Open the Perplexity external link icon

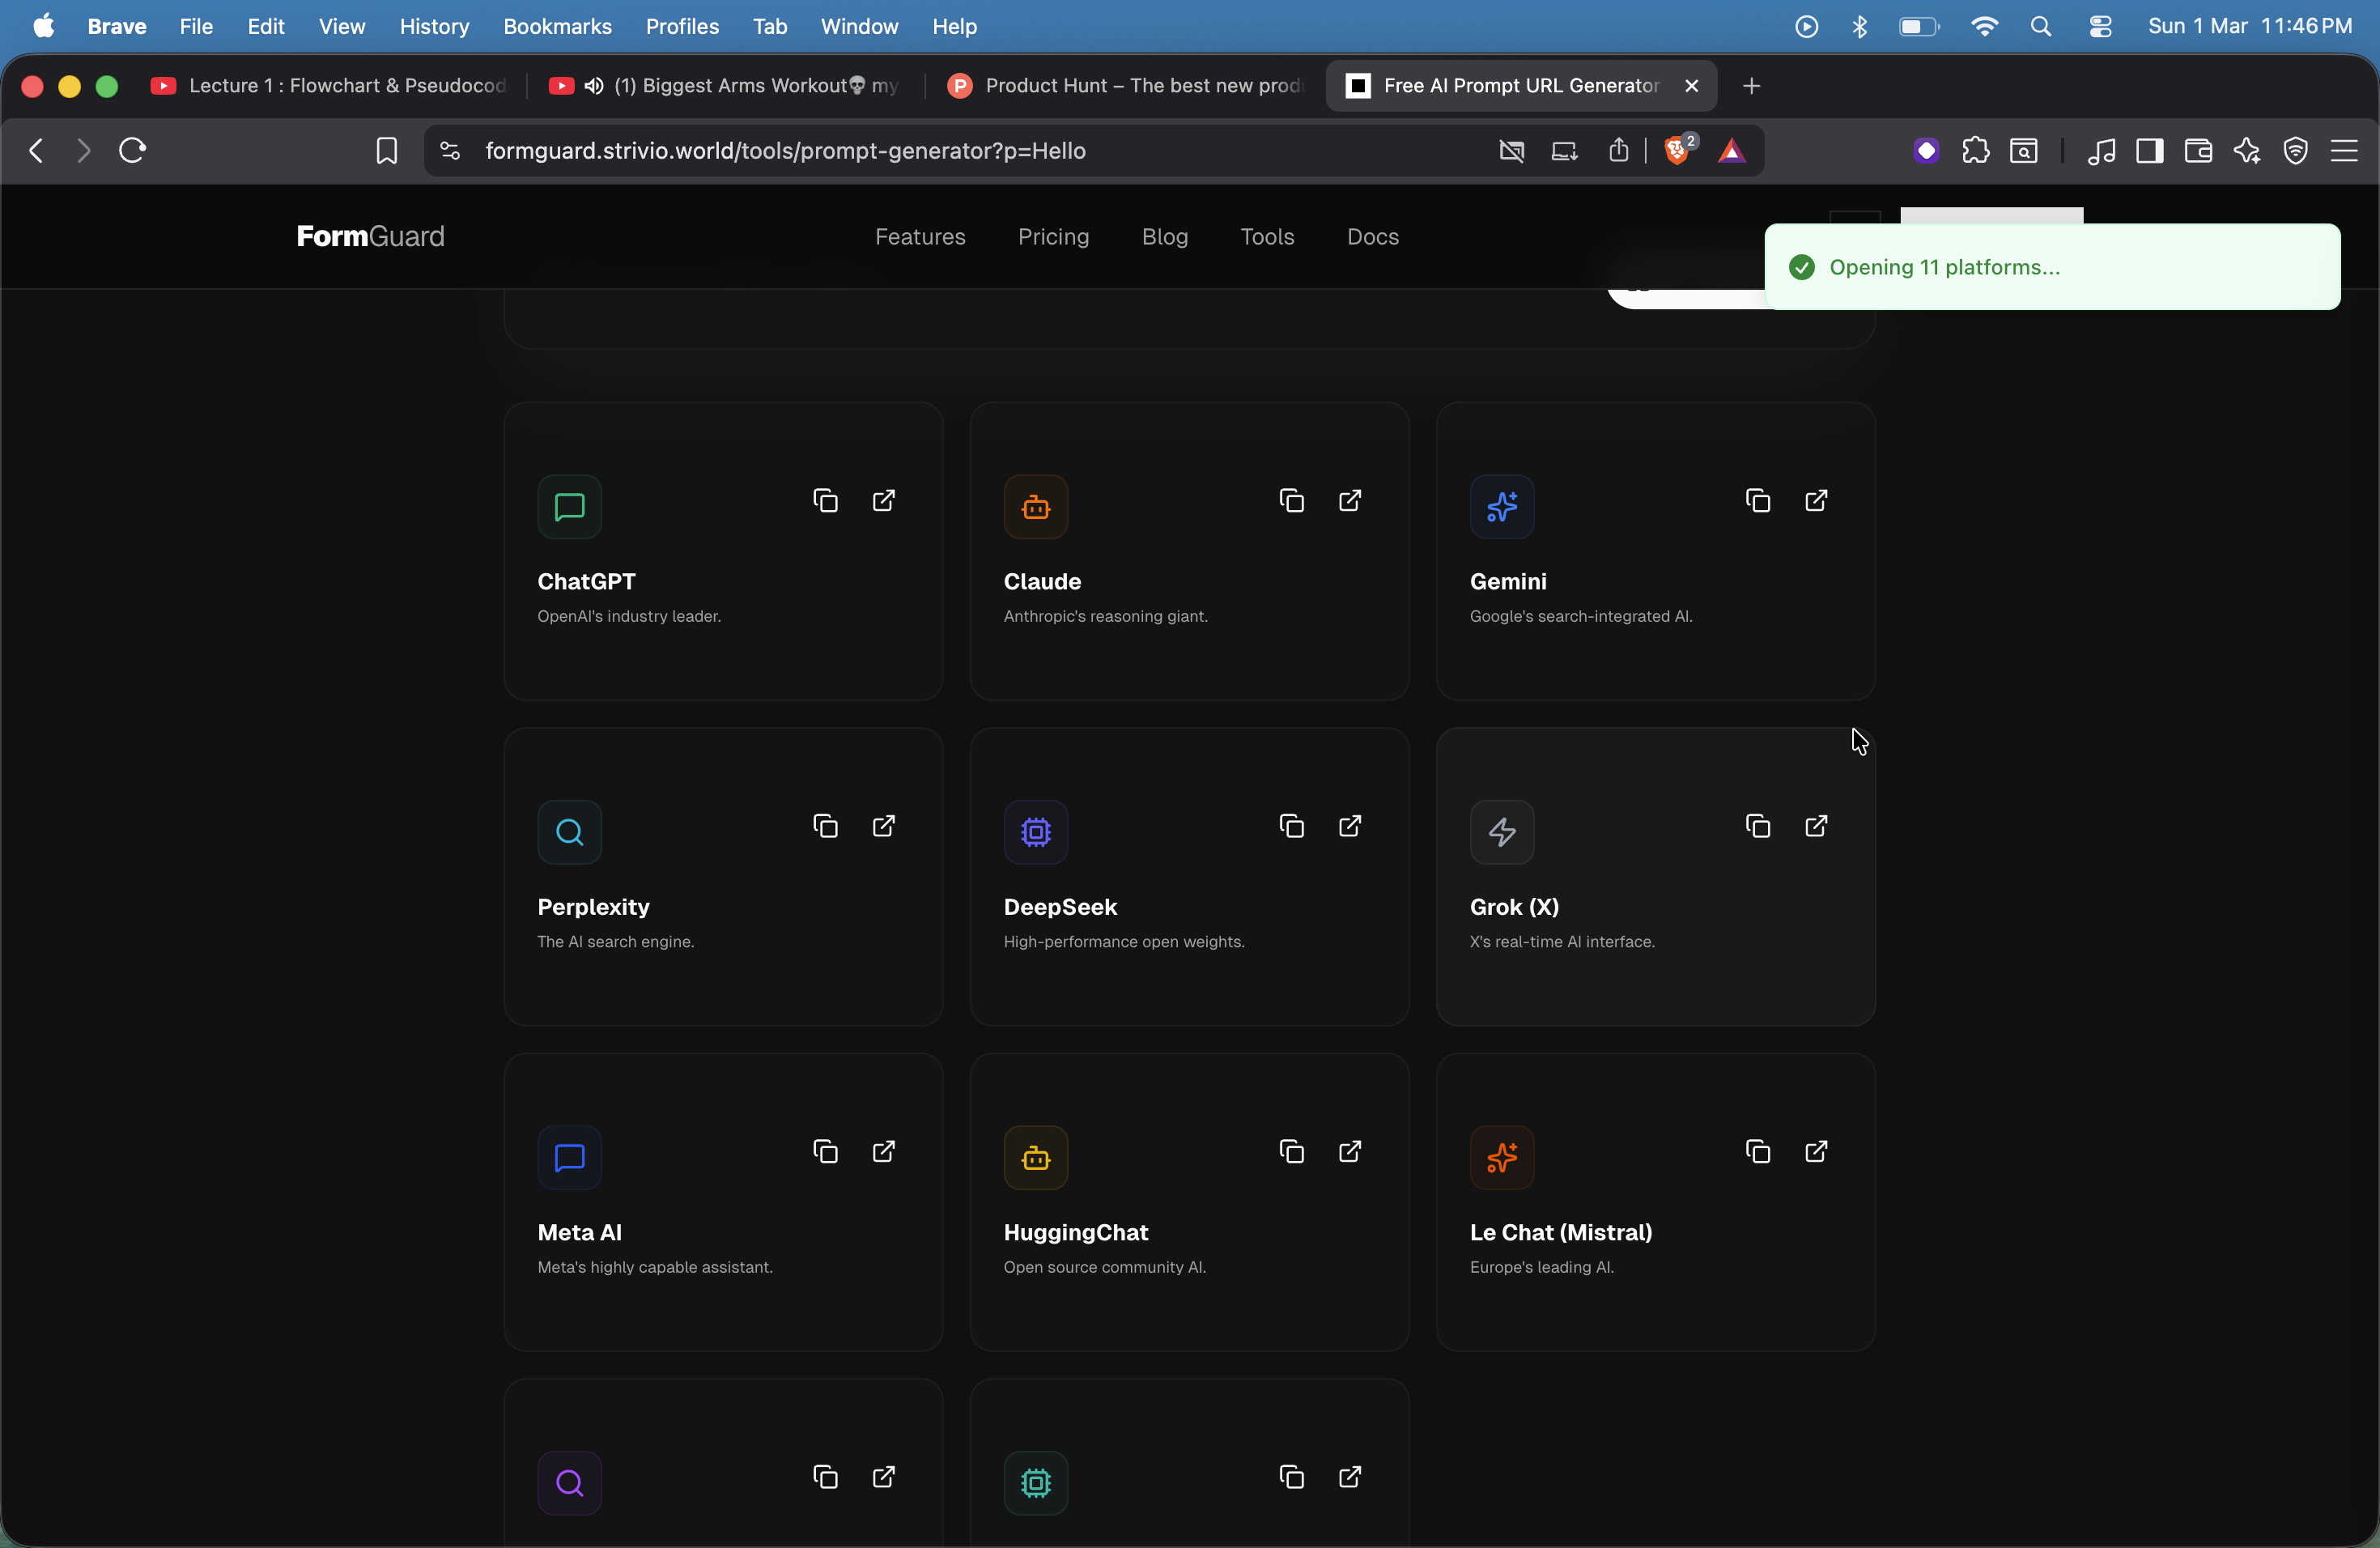coord(884,826)
